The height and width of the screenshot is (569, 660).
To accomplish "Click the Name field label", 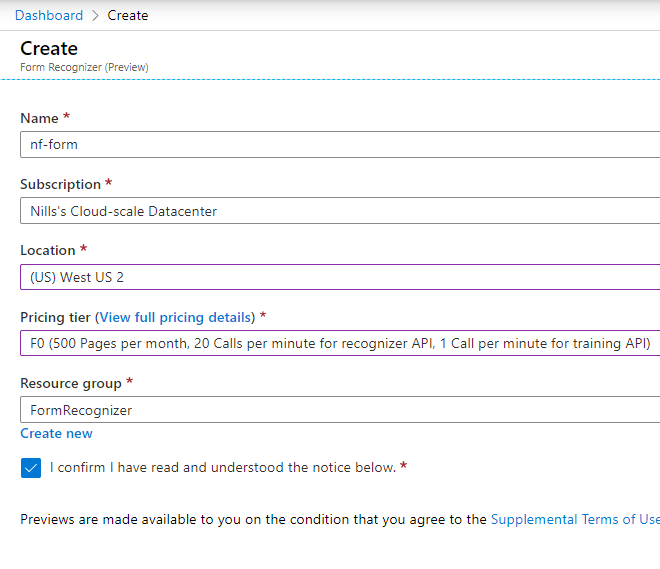I will [39, 118].
